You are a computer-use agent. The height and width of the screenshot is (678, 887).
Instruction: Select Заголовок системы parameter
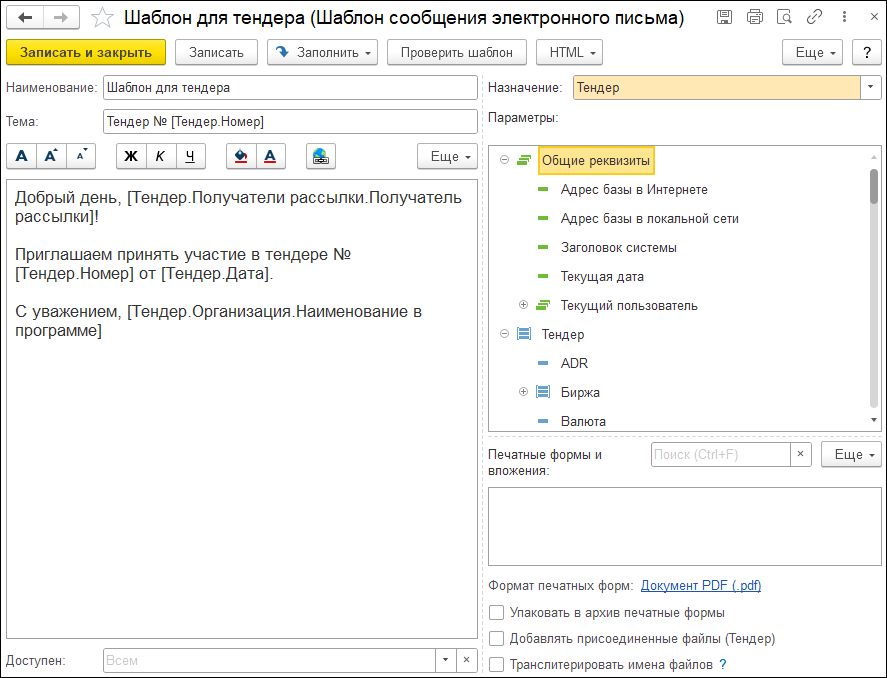(x=619, y=247)
